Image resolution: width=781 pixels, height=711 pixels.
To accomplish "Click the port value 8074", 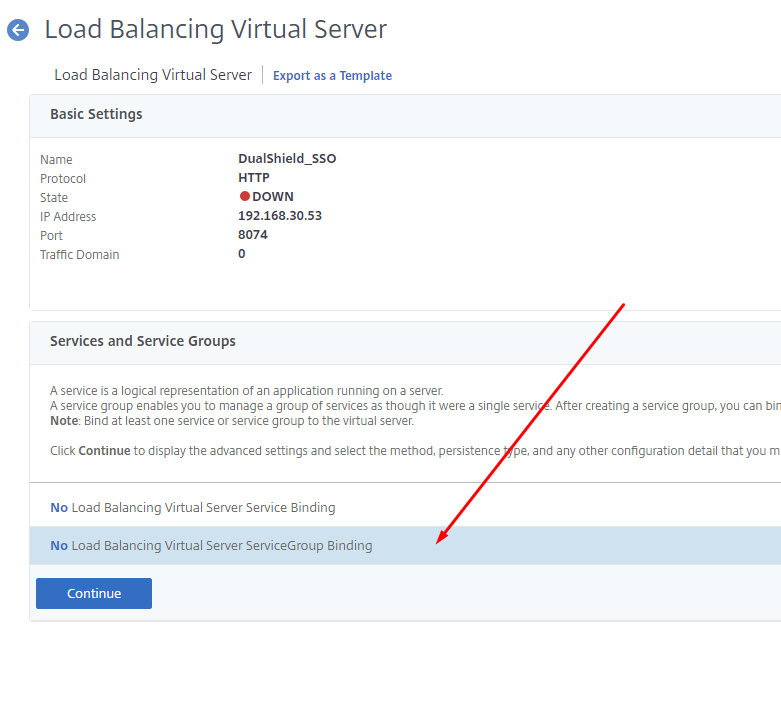I will (x=253, y=235).
